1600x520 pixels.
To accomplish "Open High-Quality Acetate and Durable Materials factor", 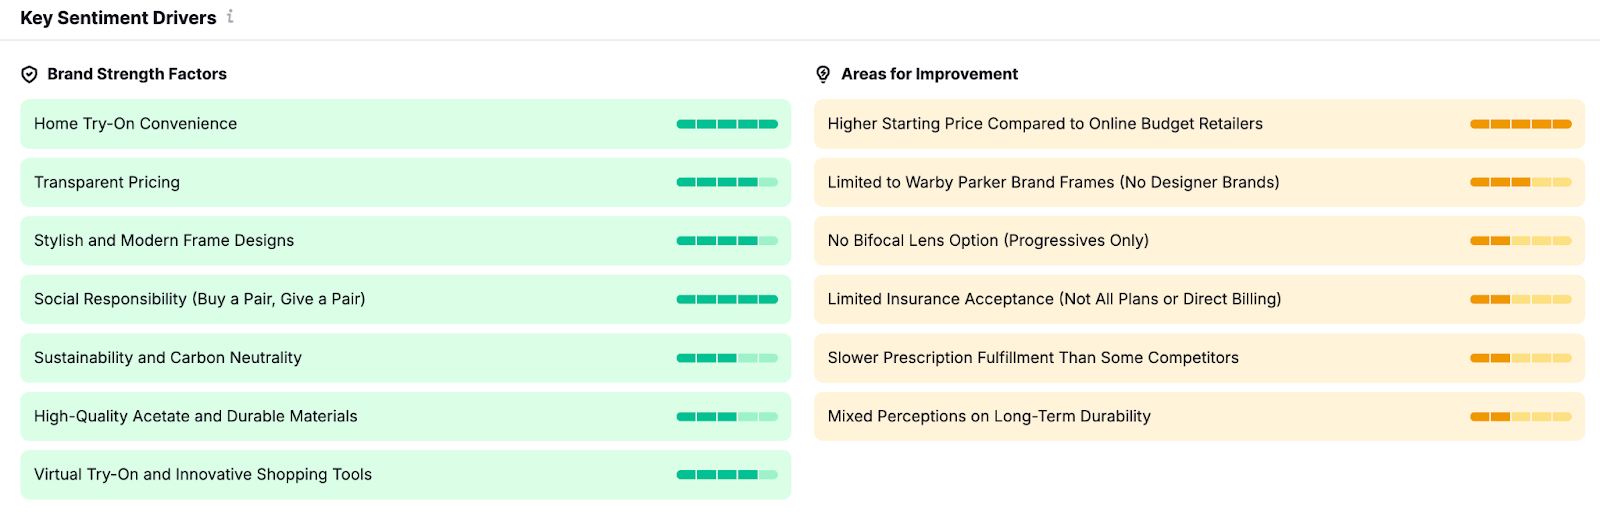I will pos(196,416).
